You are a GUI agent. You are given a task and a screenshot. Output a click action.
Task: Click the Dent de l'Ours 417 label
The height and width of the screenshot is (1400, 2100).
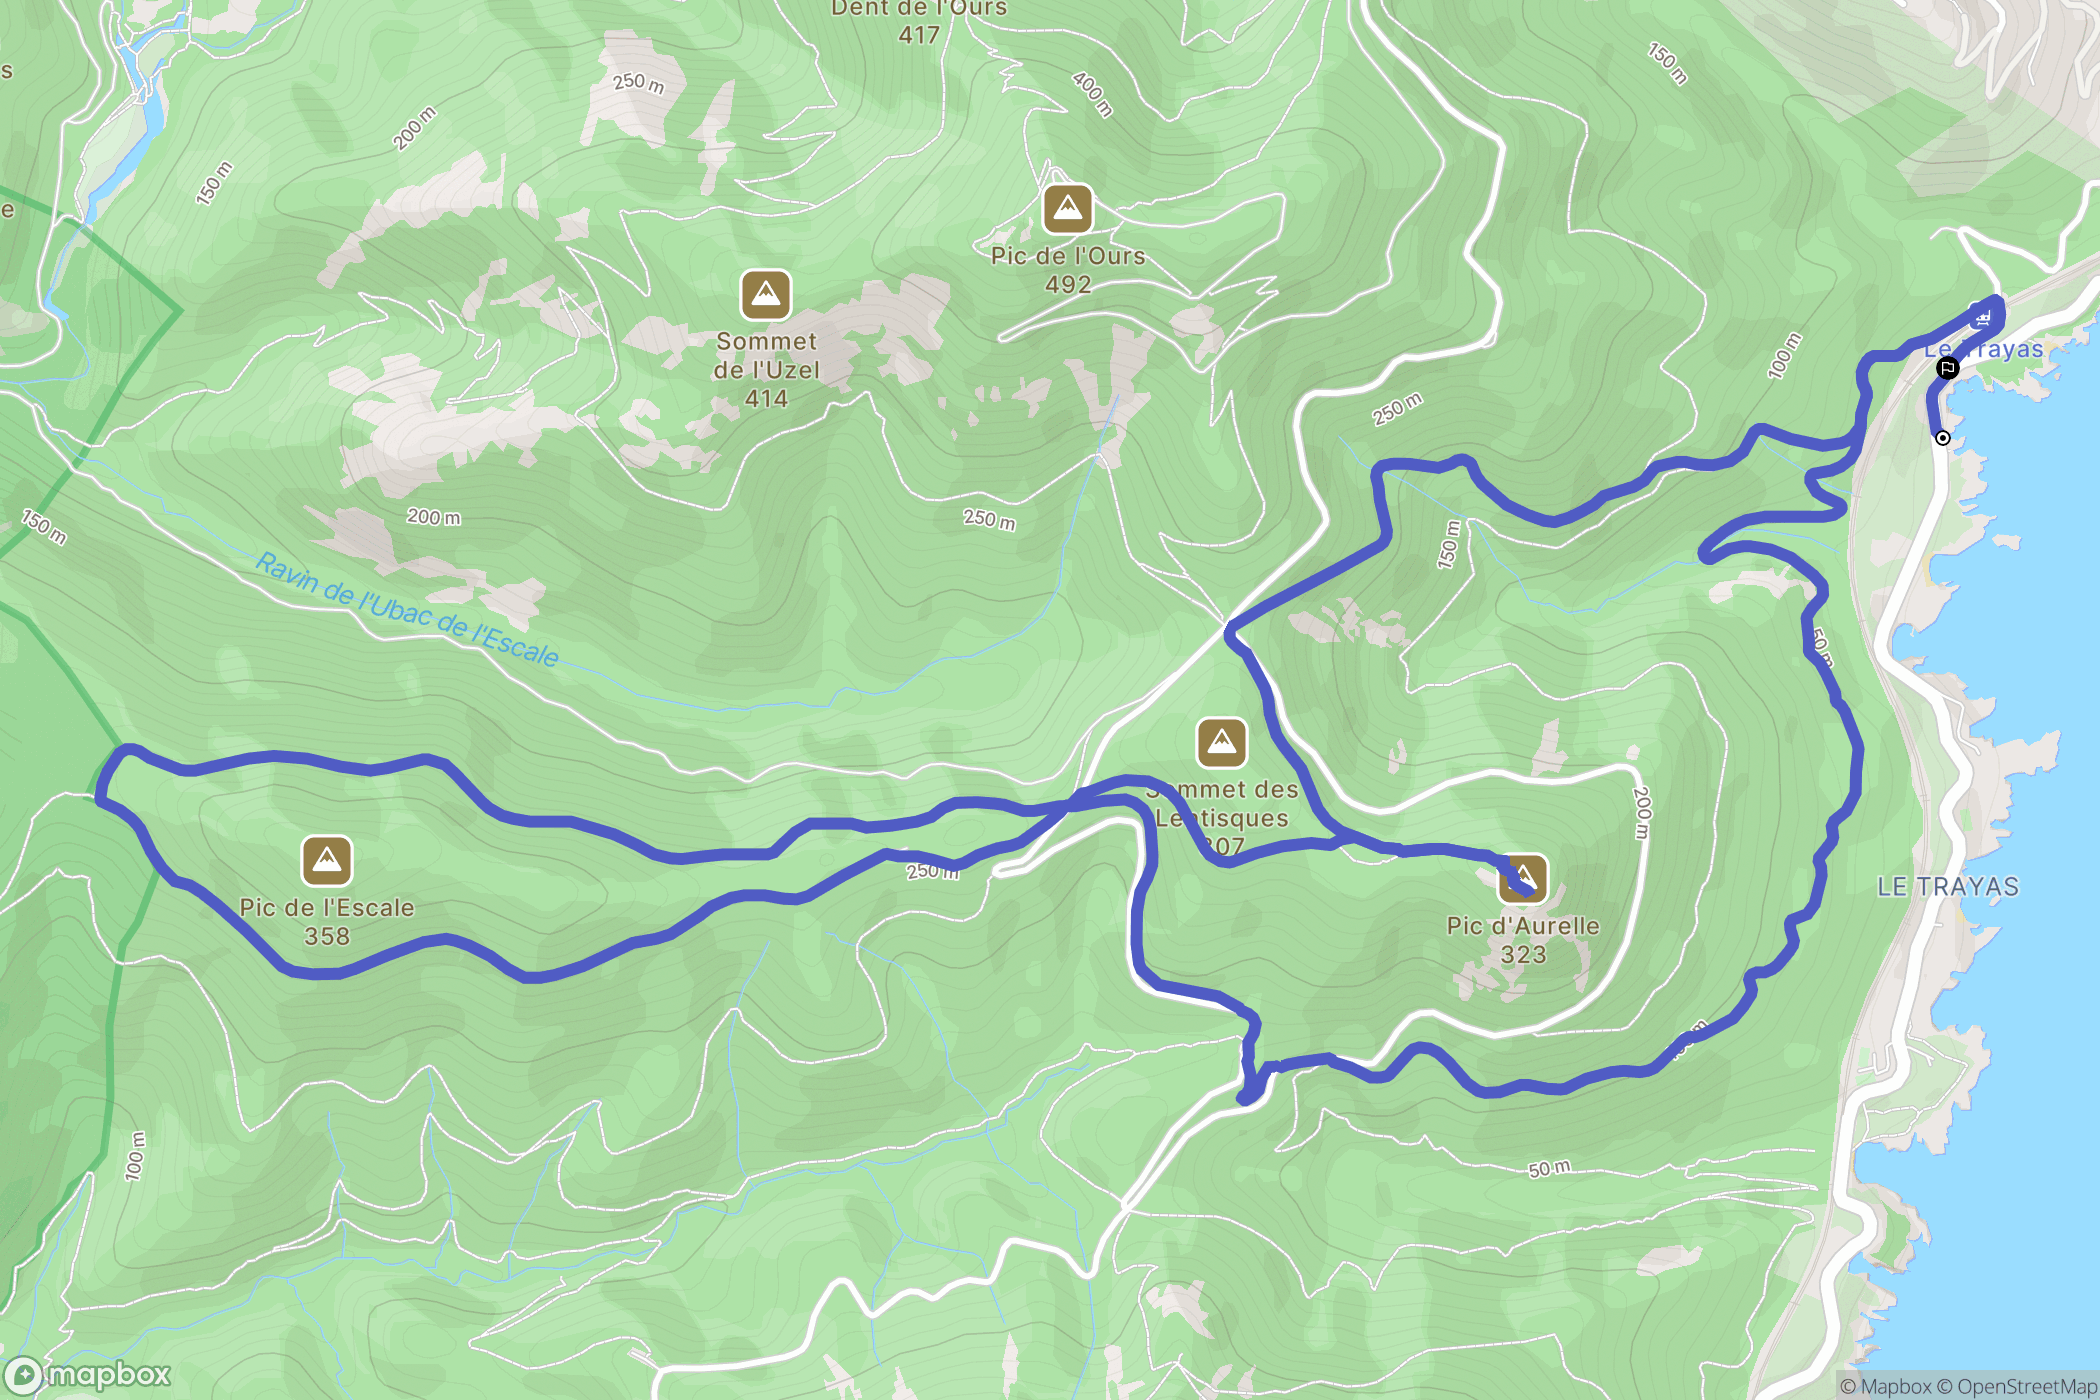pyautogui.click(x=919, y=22)
